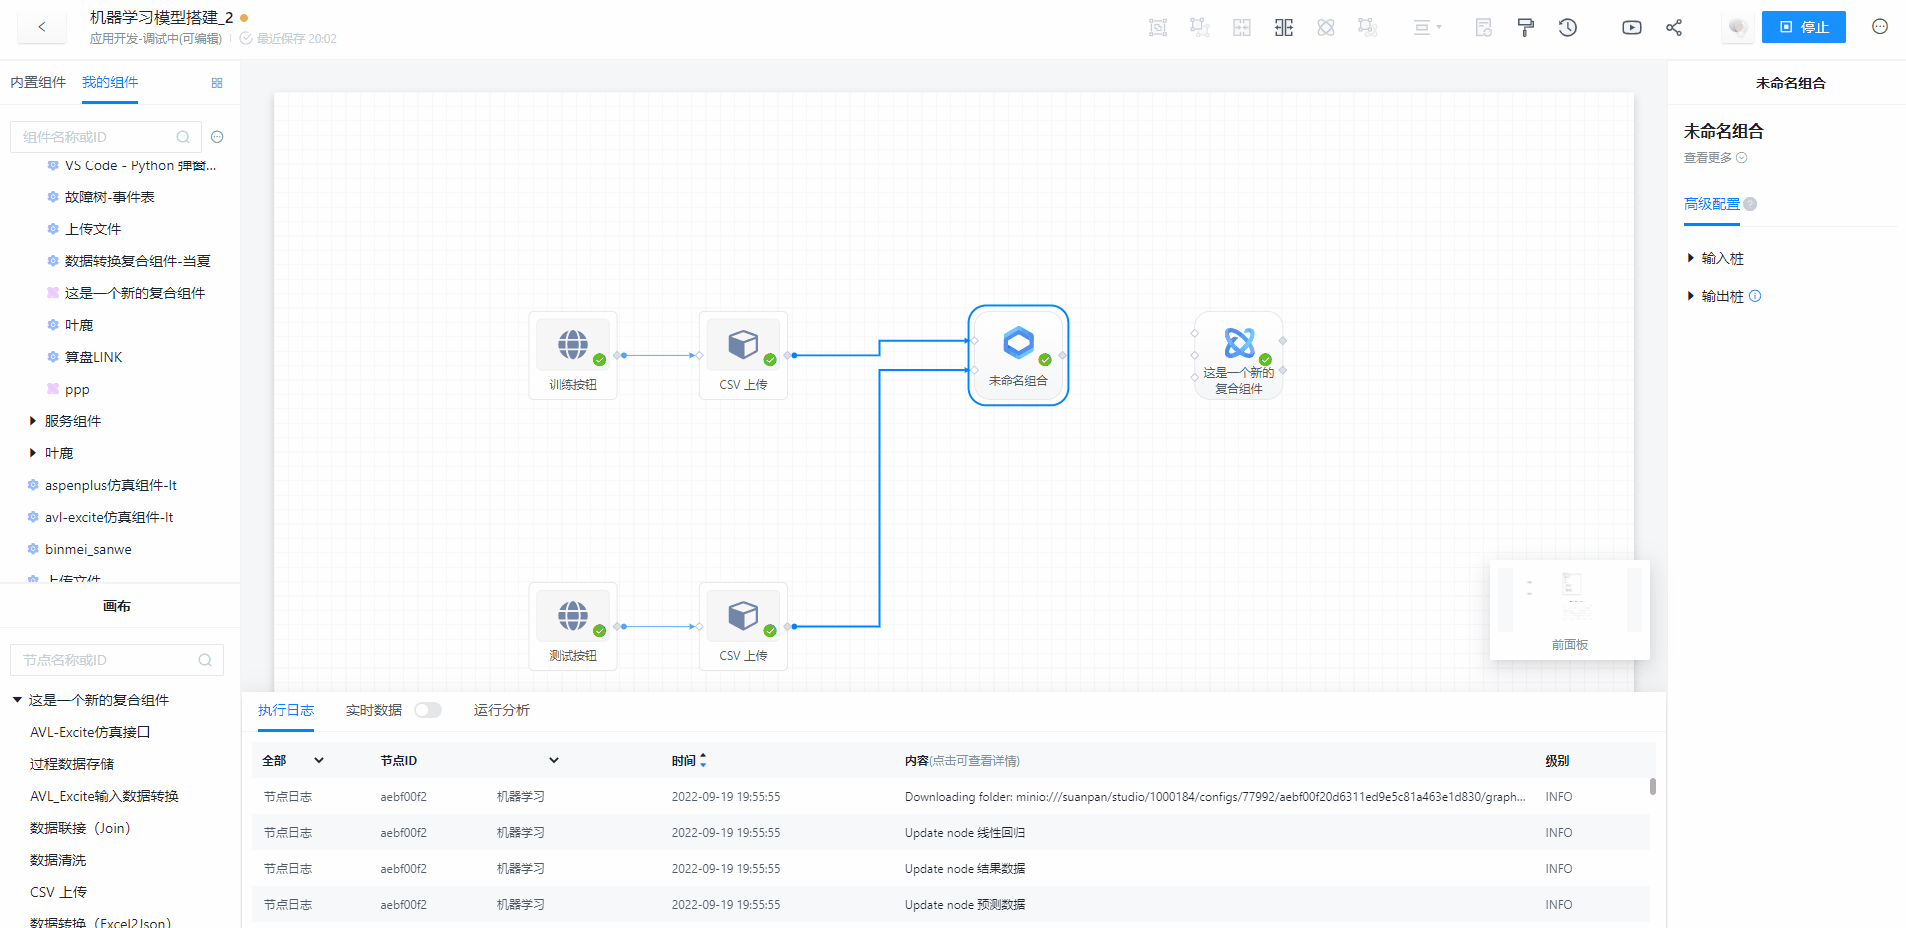Image resolution: width=1906 pixels, height=928 pixels.
Task: Select the 未命名组合 node on canvas
Action: click(x=1018, y=354)
